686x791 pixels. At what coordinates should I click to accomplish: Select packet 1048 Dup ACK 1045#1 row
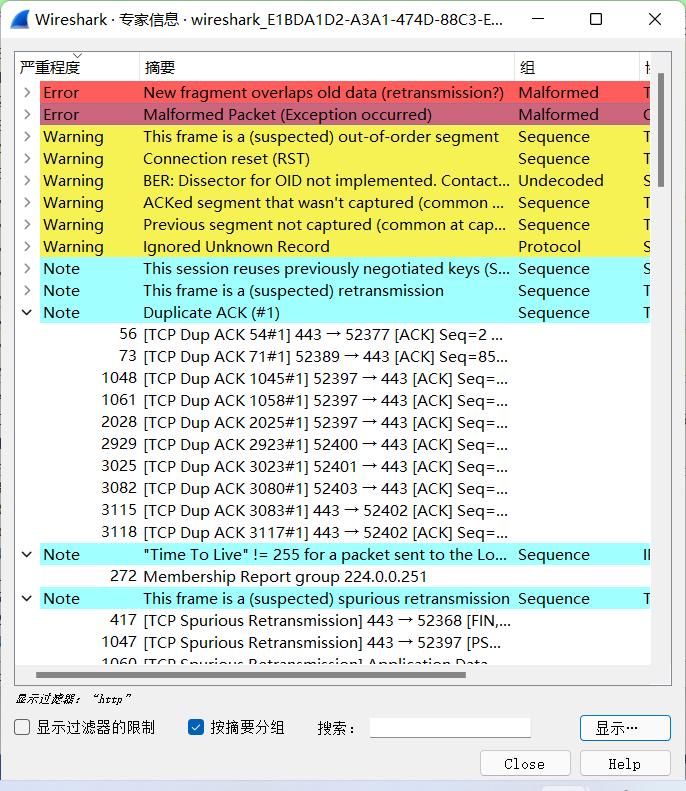pos(333,378)
